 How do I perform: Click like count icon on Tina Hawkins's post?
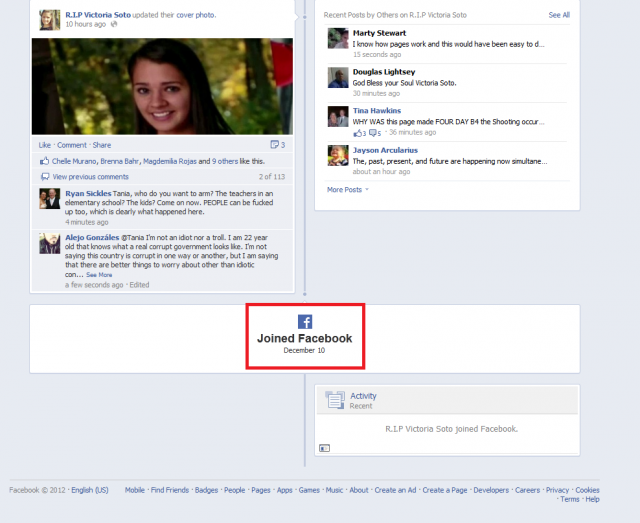pyautogui.click(x=360, y=133)
